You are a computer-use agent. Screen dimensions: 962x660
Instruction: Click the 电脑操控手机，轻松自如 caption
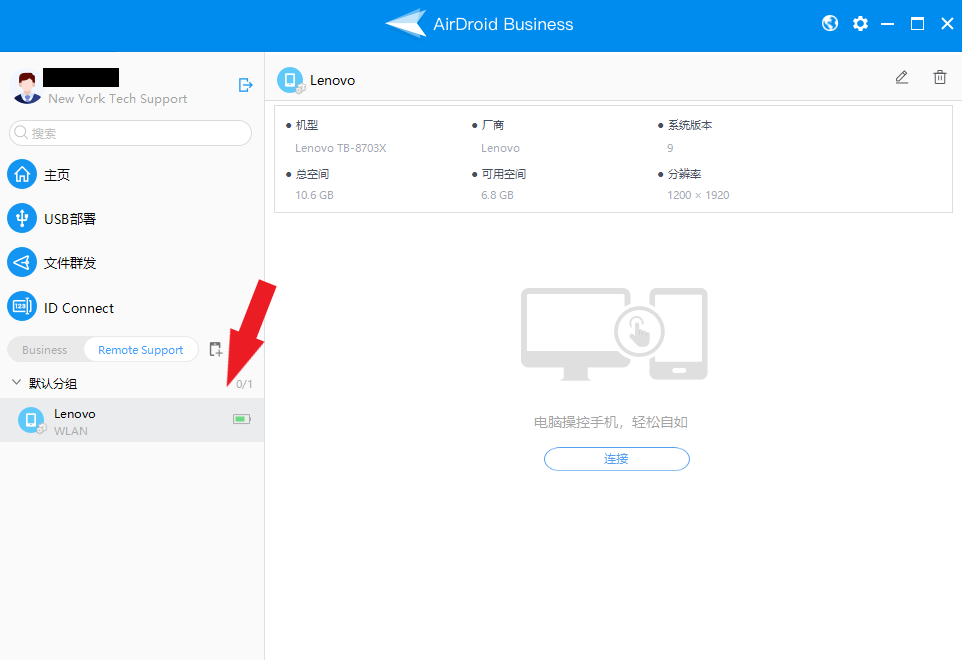(610, 422)
